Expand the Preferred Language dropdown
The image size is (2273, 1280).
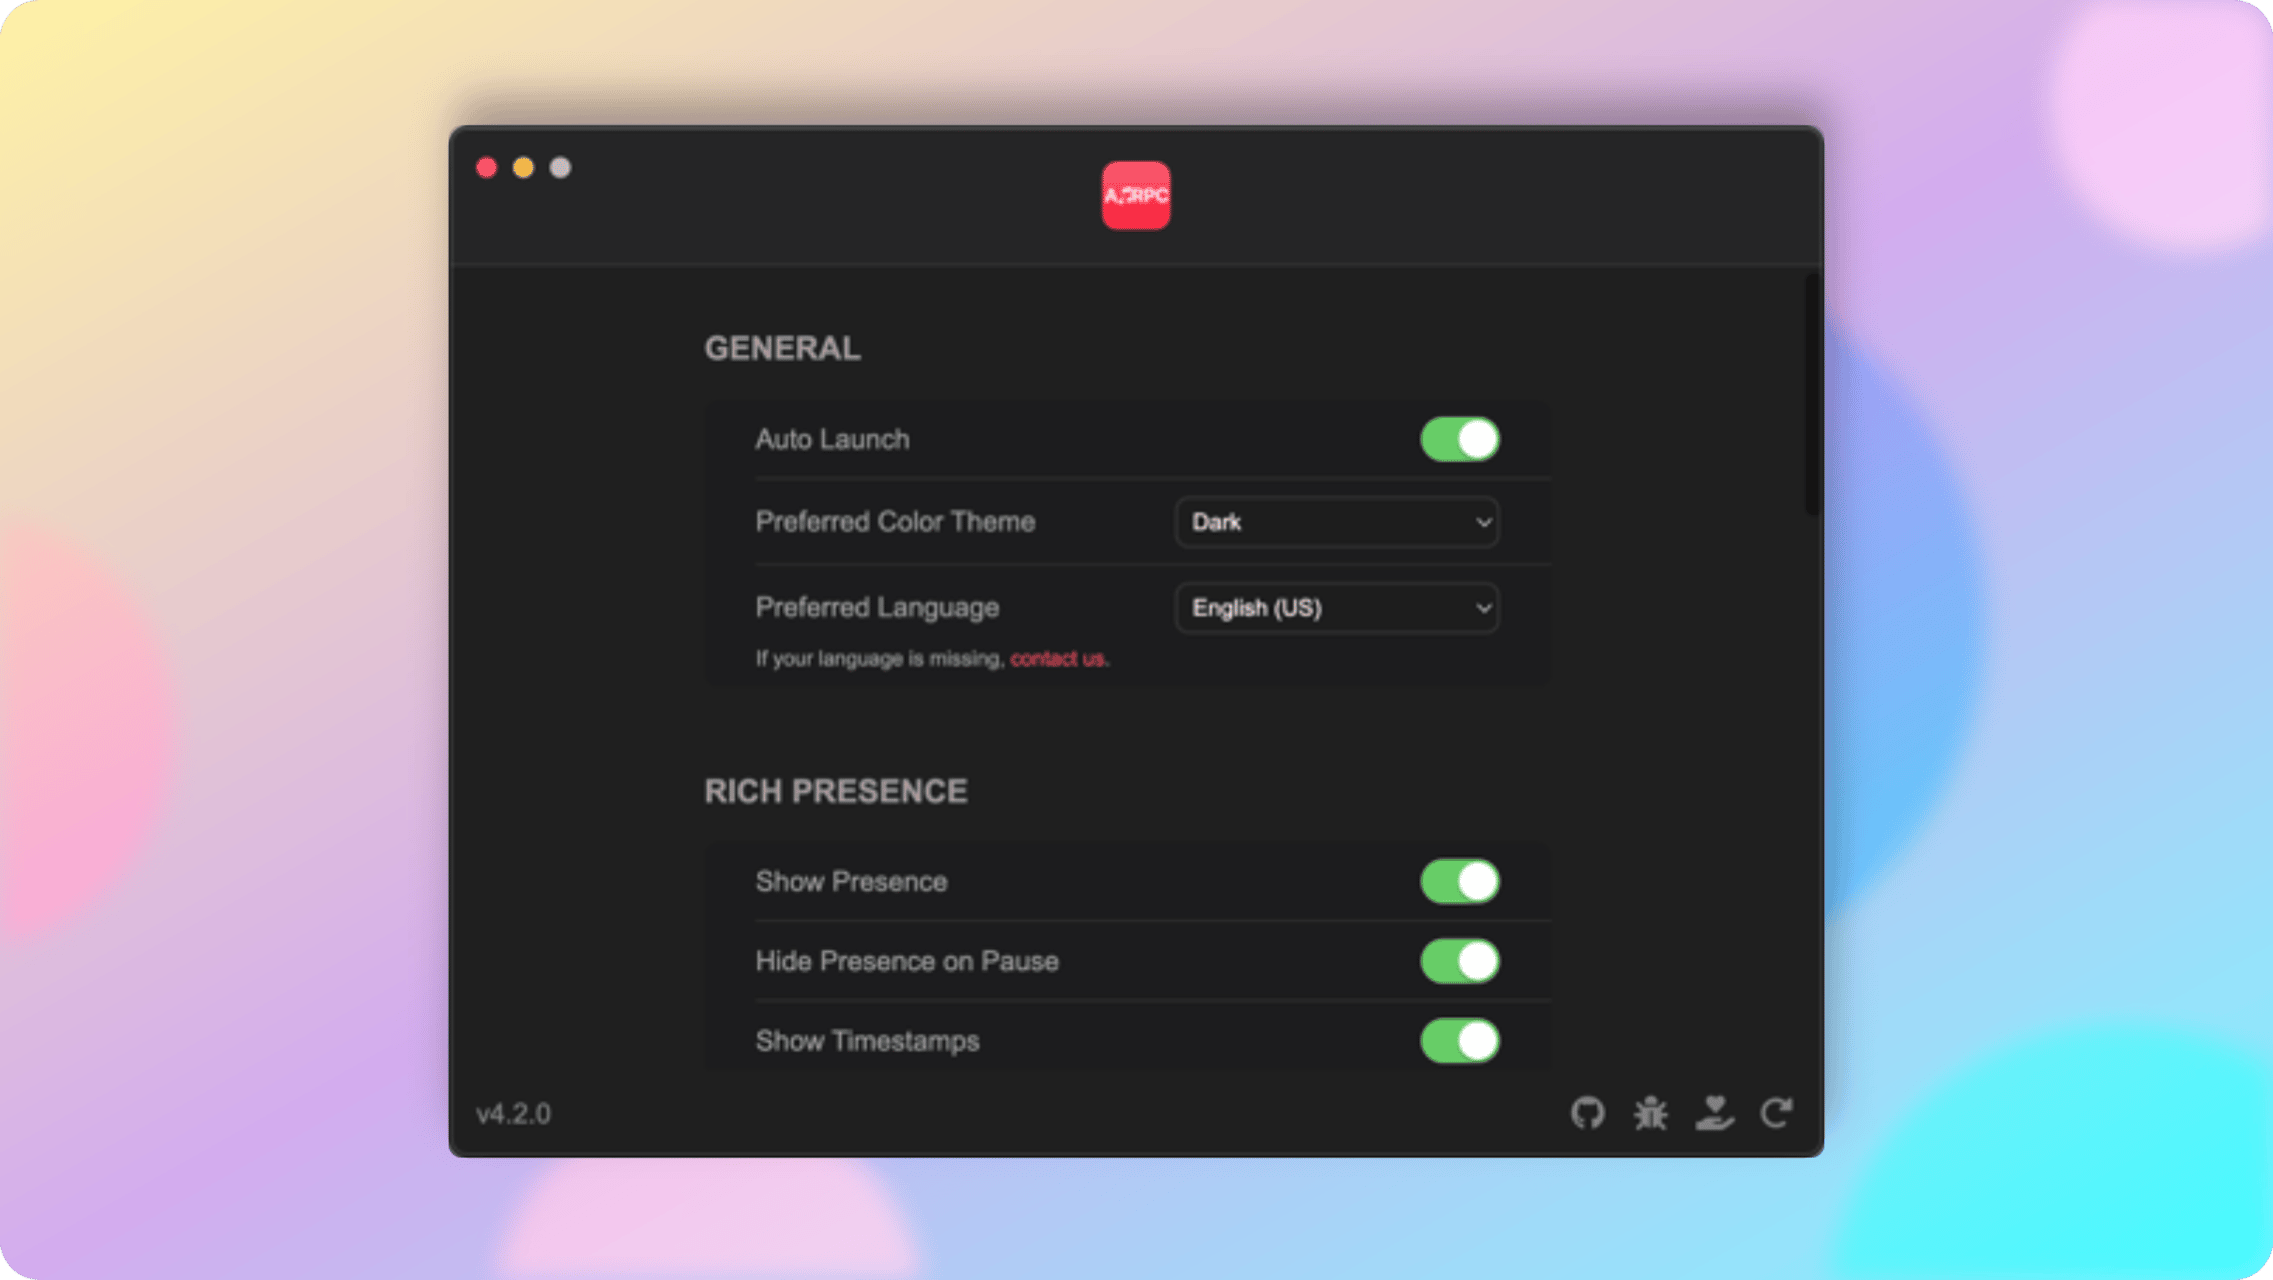(1337, 608)
